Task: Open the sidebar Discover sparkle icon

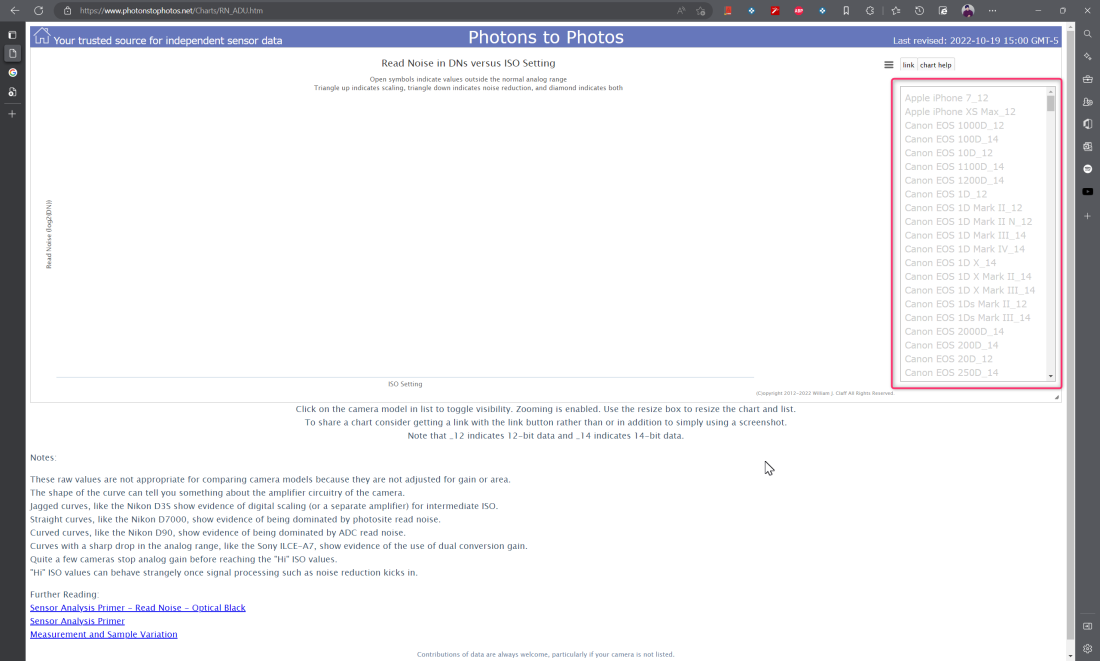Action: pyautogui.click(x=1087, y=56)
